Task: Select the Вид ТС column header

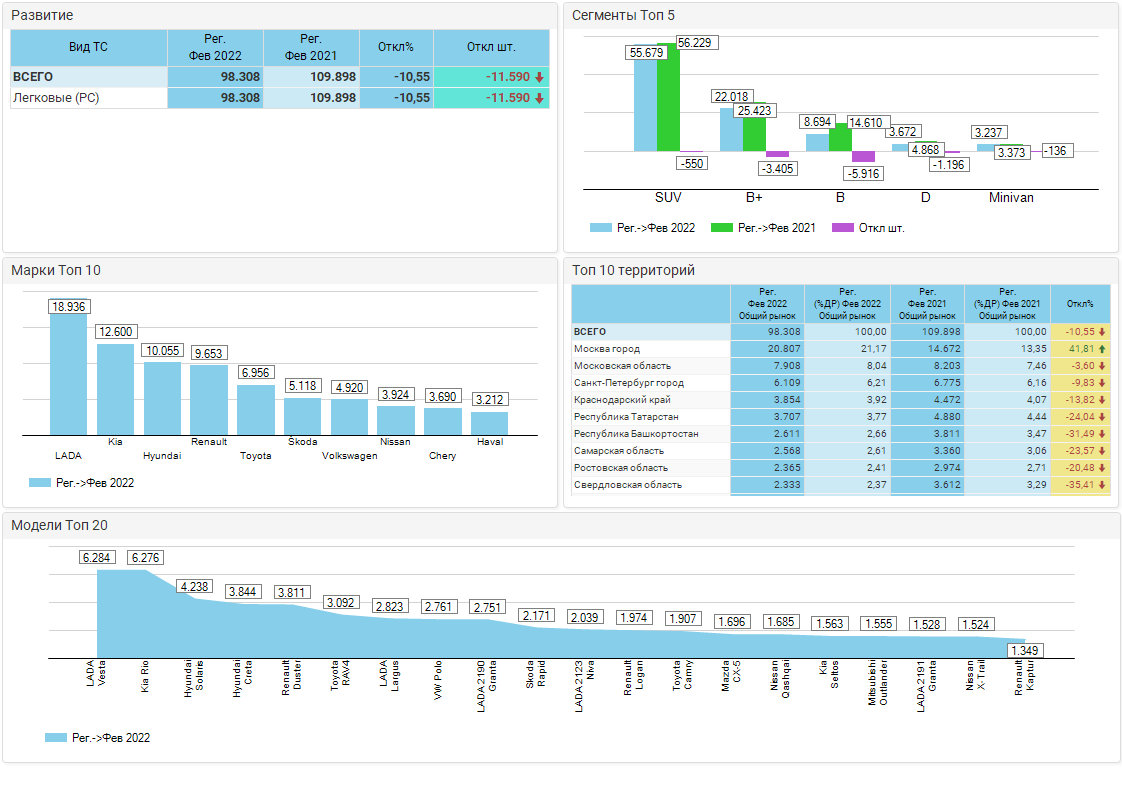Action: click(89, 47)
